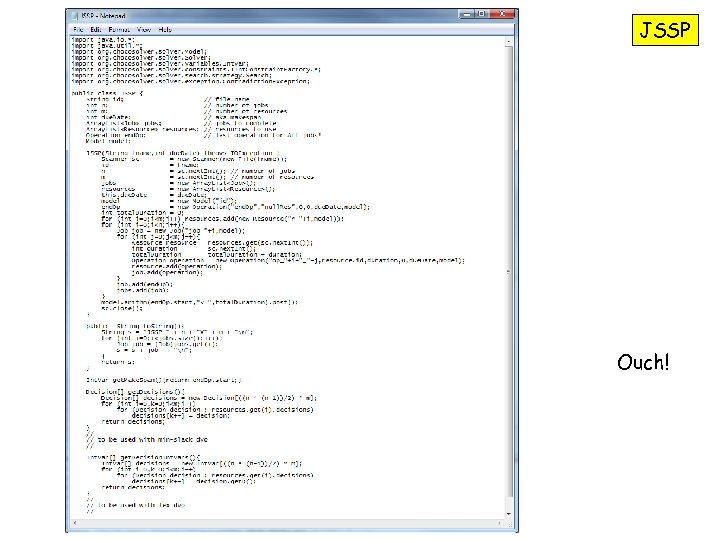Click the "import java.io.*;" line
Screen dimensions: 720x540
(103, 39)
